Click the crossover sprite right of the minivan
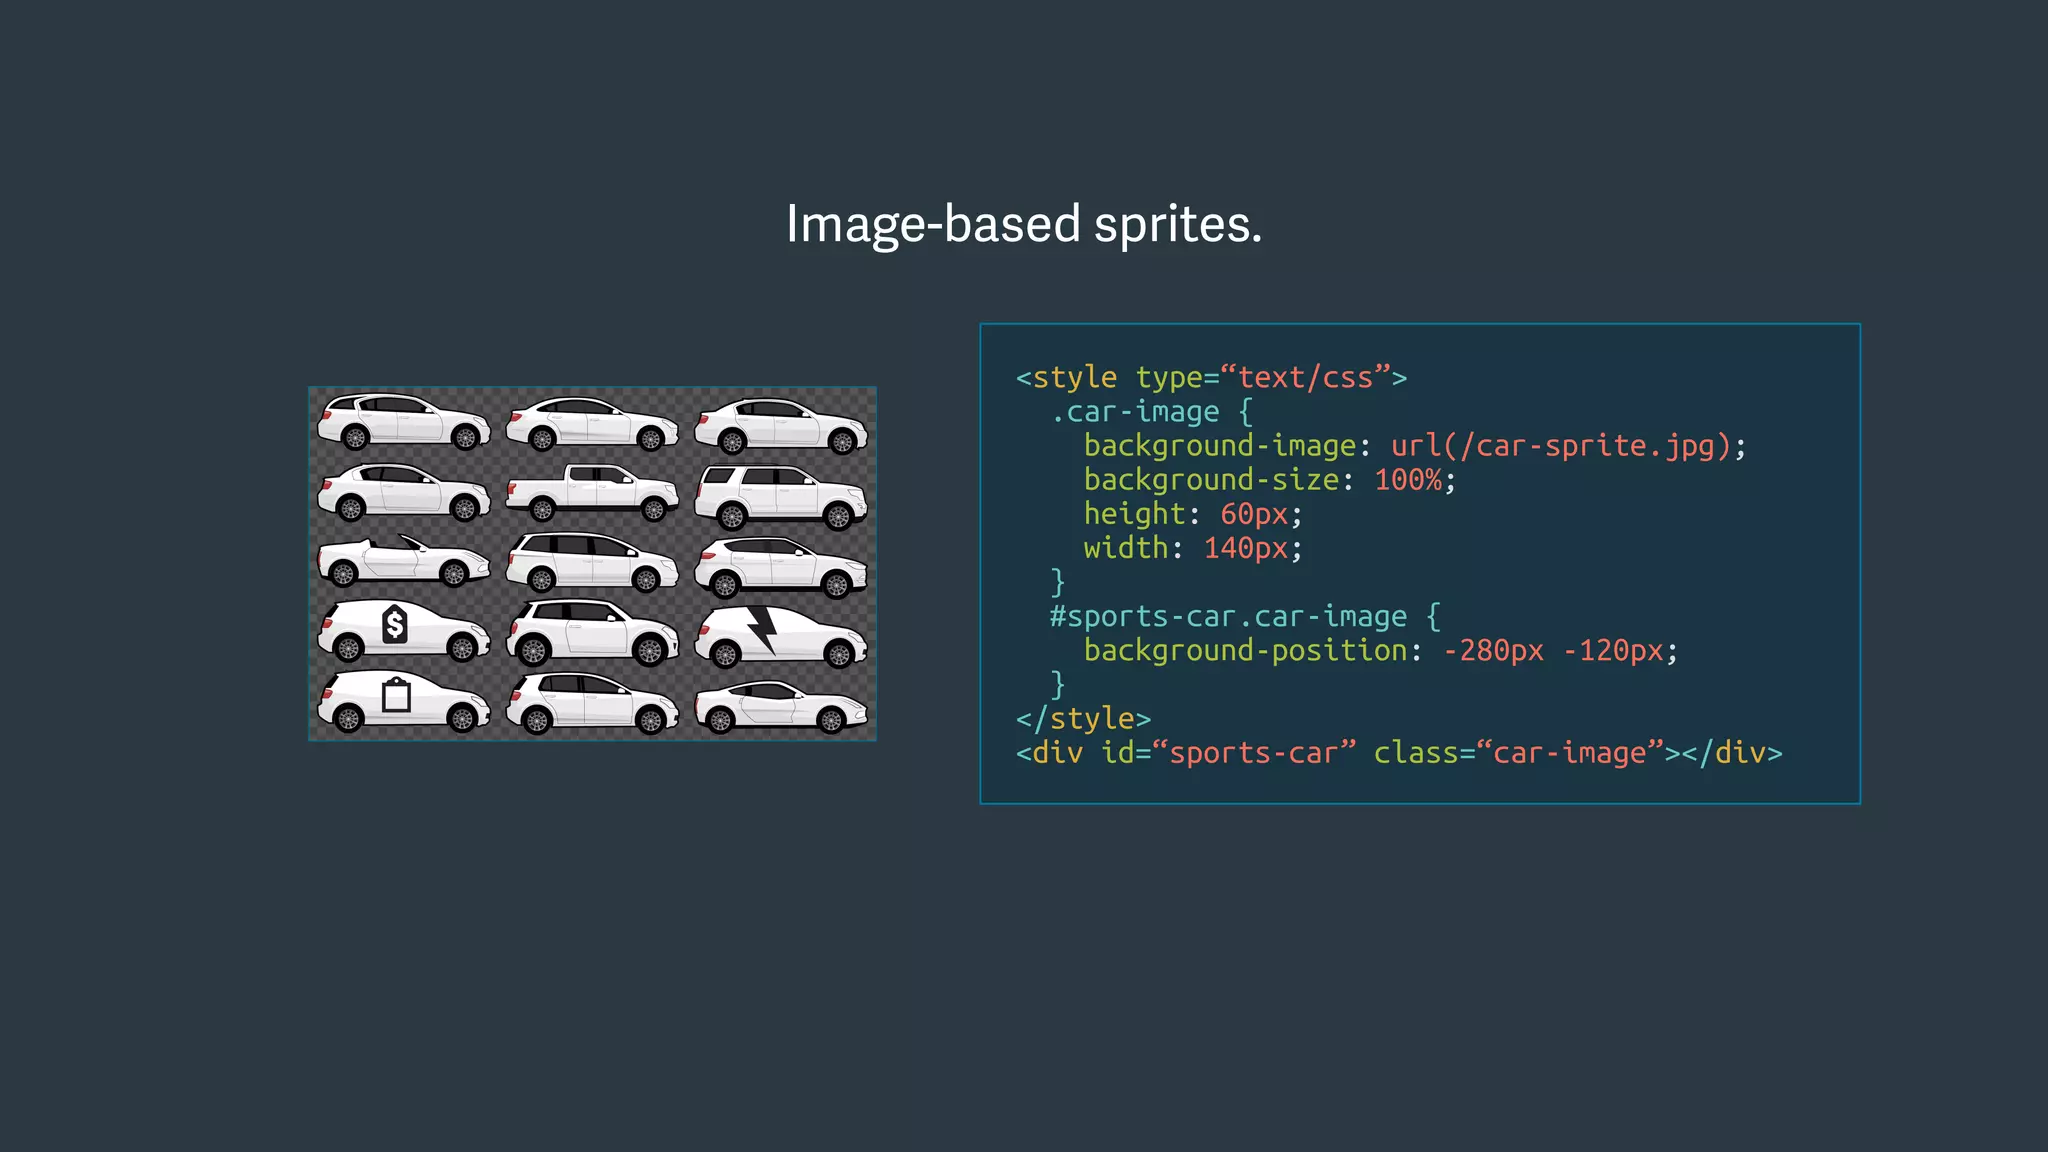 (781, 567)
